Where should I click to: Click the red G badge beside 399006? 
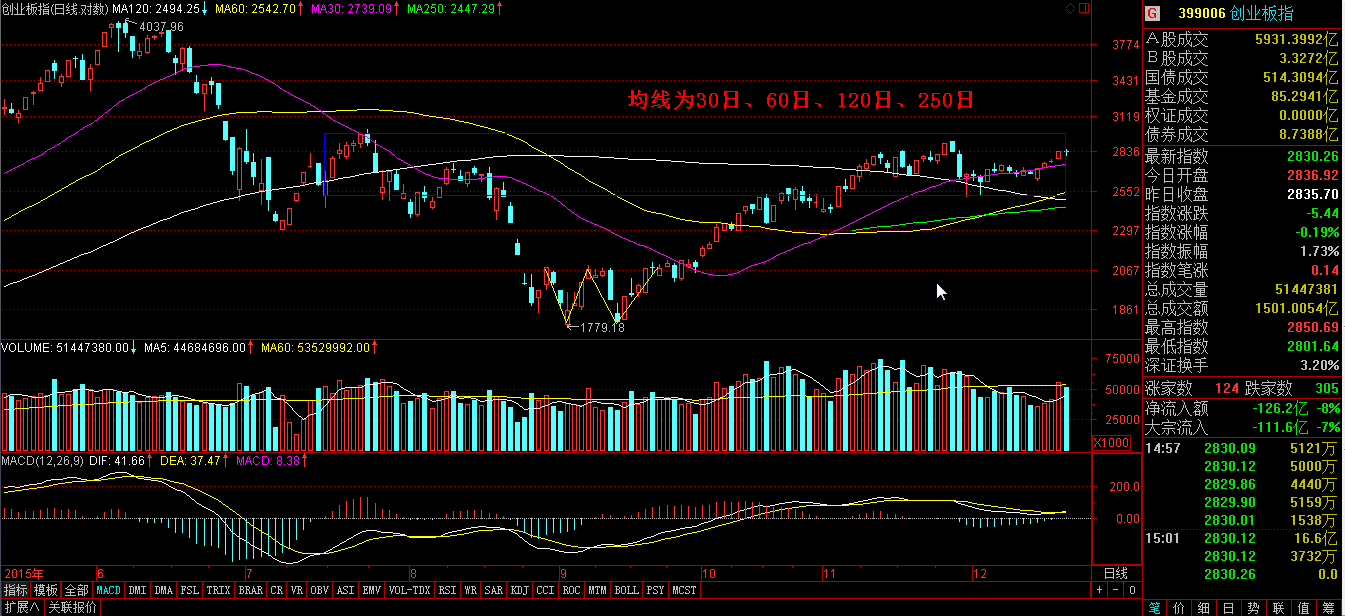point(1152,13)
